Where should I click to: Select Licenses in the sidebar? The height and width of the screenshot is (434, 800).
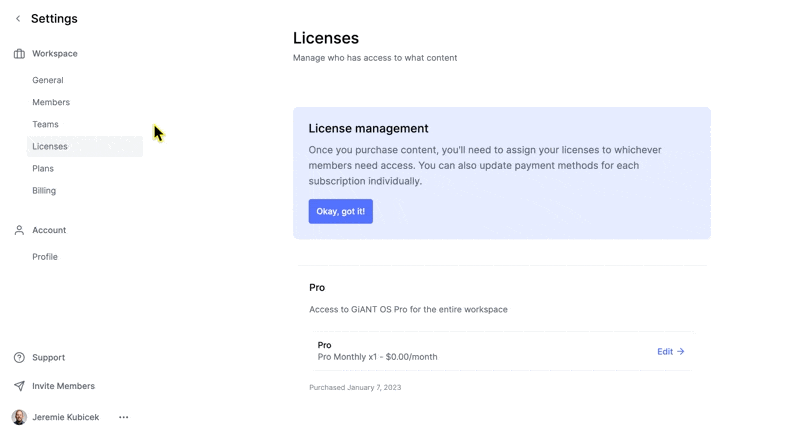click(85, 146)
